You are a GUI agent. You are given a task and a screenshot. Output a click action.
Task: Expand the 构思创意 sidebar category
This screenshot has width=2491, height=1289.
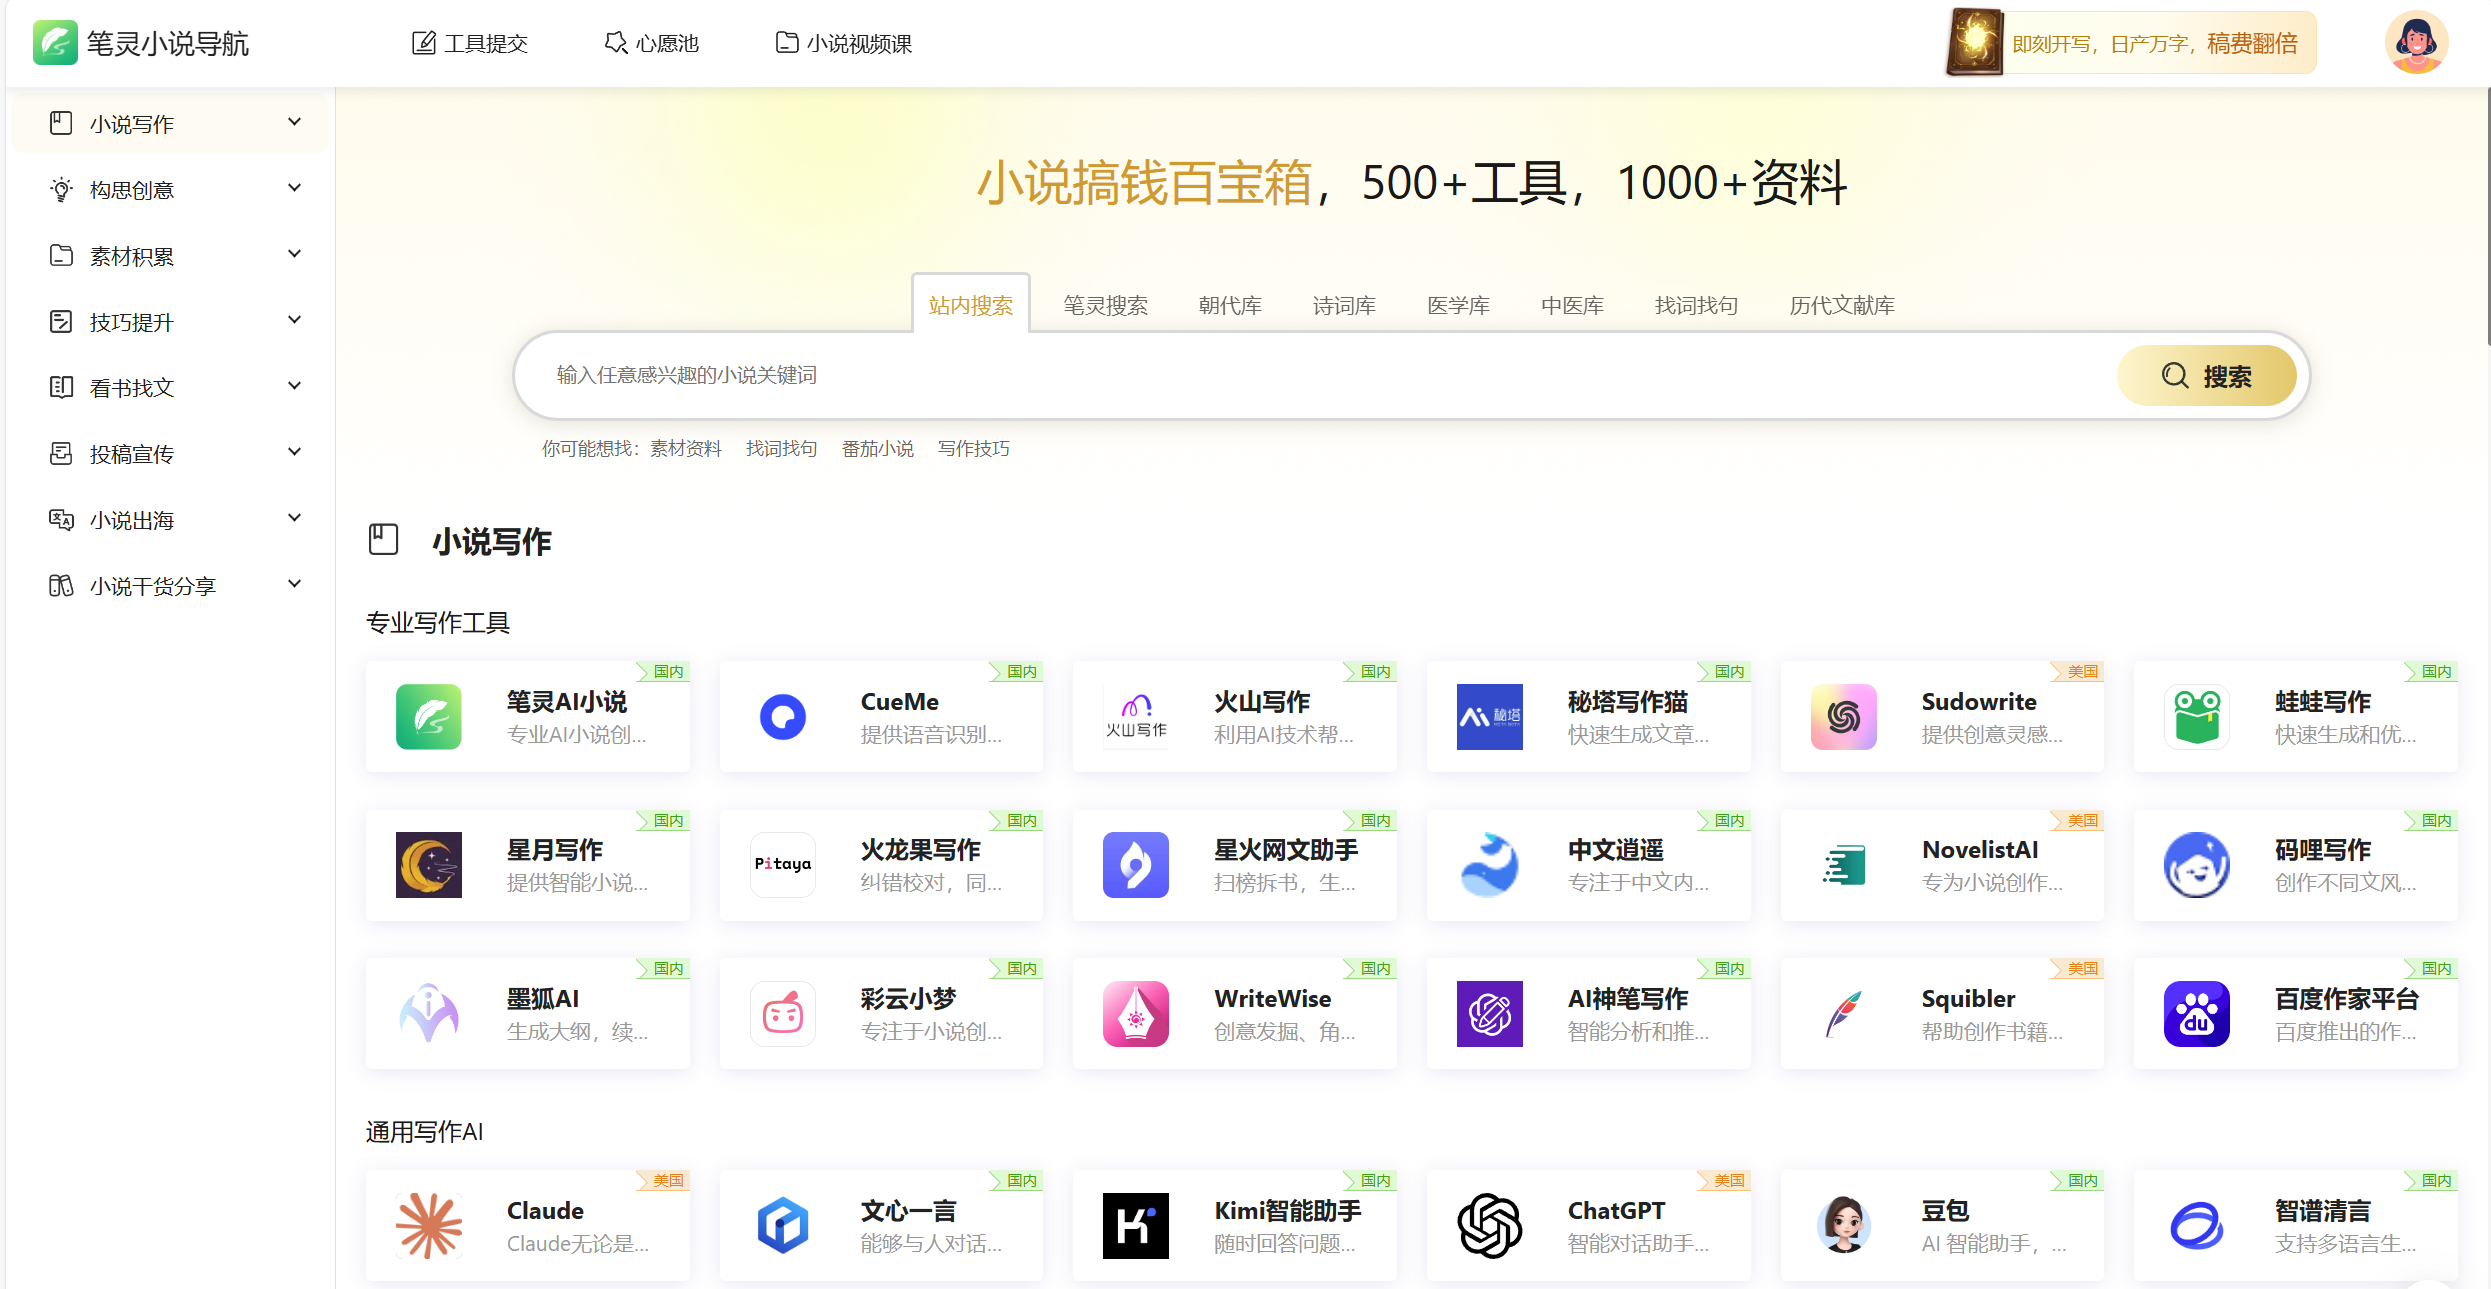[x=170, y=189]
